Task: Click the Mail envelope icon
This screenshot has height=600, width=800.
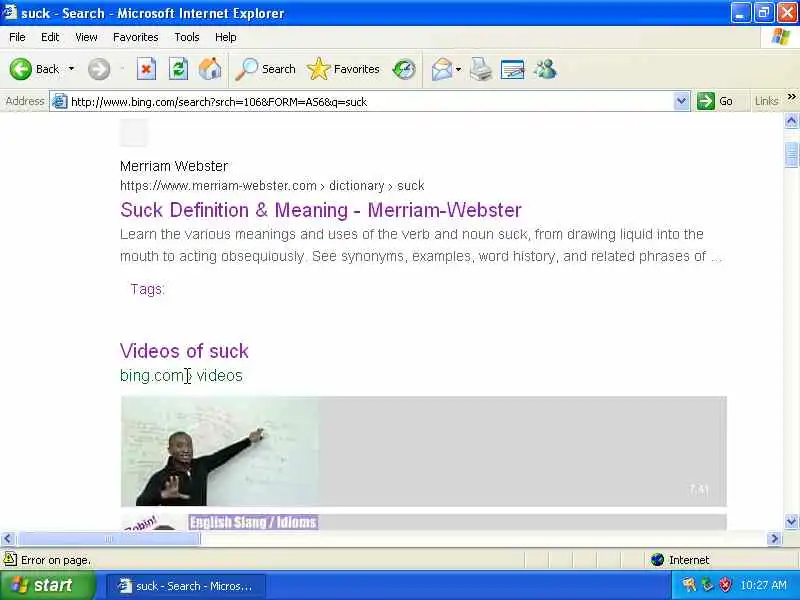Action: 442,69
